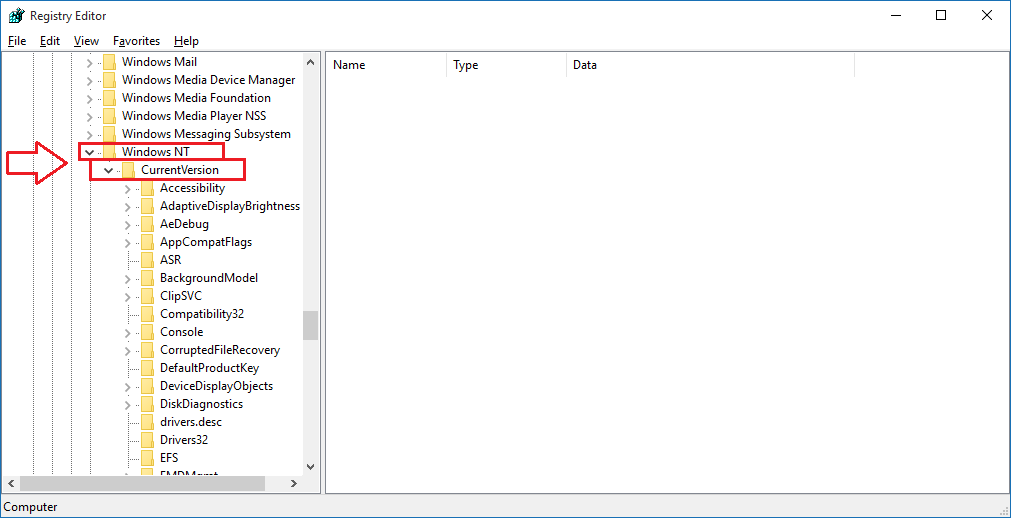Click the CorruptedFileRecovery folder icon

coord(148,350)
